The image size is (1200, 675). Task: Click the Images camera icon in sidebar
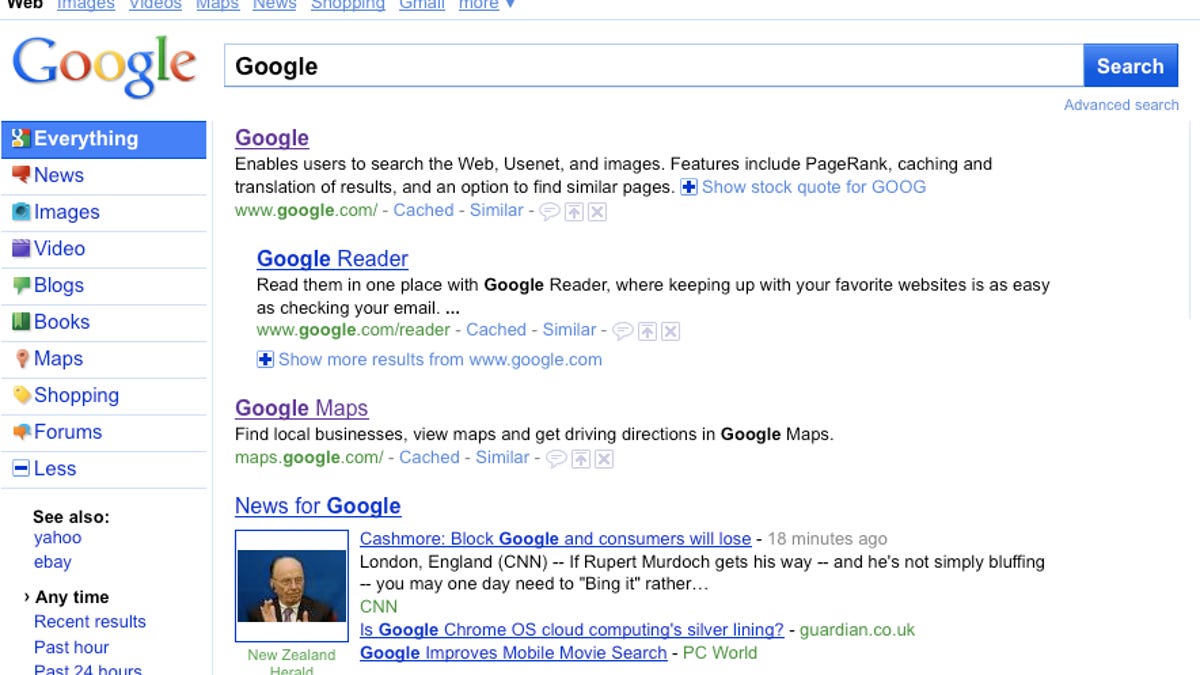(21, 212)
